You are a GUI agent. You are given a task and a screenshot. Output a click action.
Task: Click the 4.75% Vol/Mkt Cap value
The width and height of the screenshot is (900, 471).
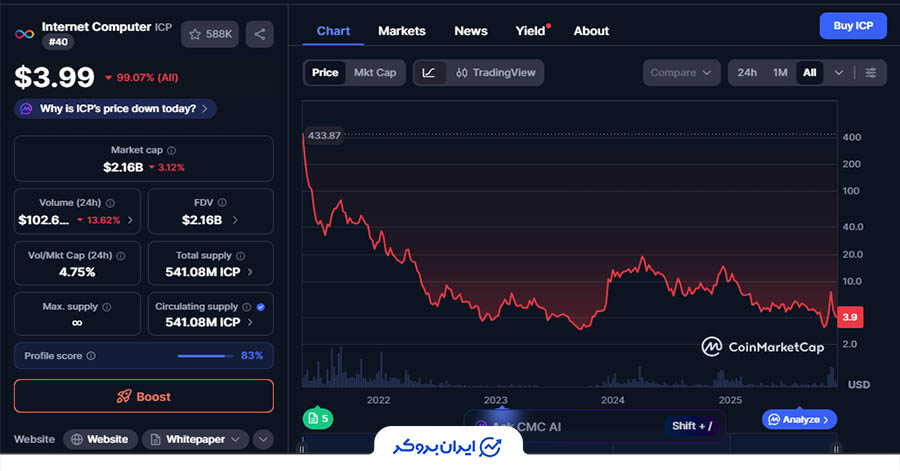[77, 272]
